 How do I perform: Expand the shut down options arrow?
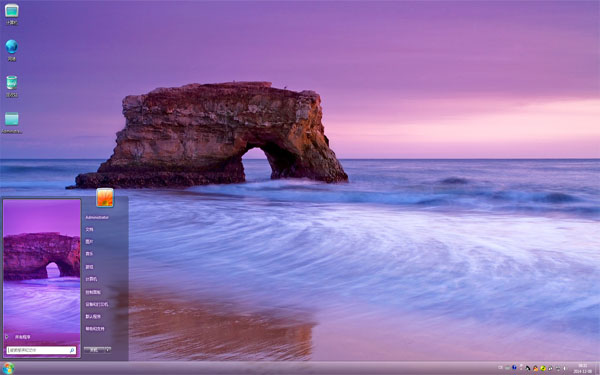(108, 350)
